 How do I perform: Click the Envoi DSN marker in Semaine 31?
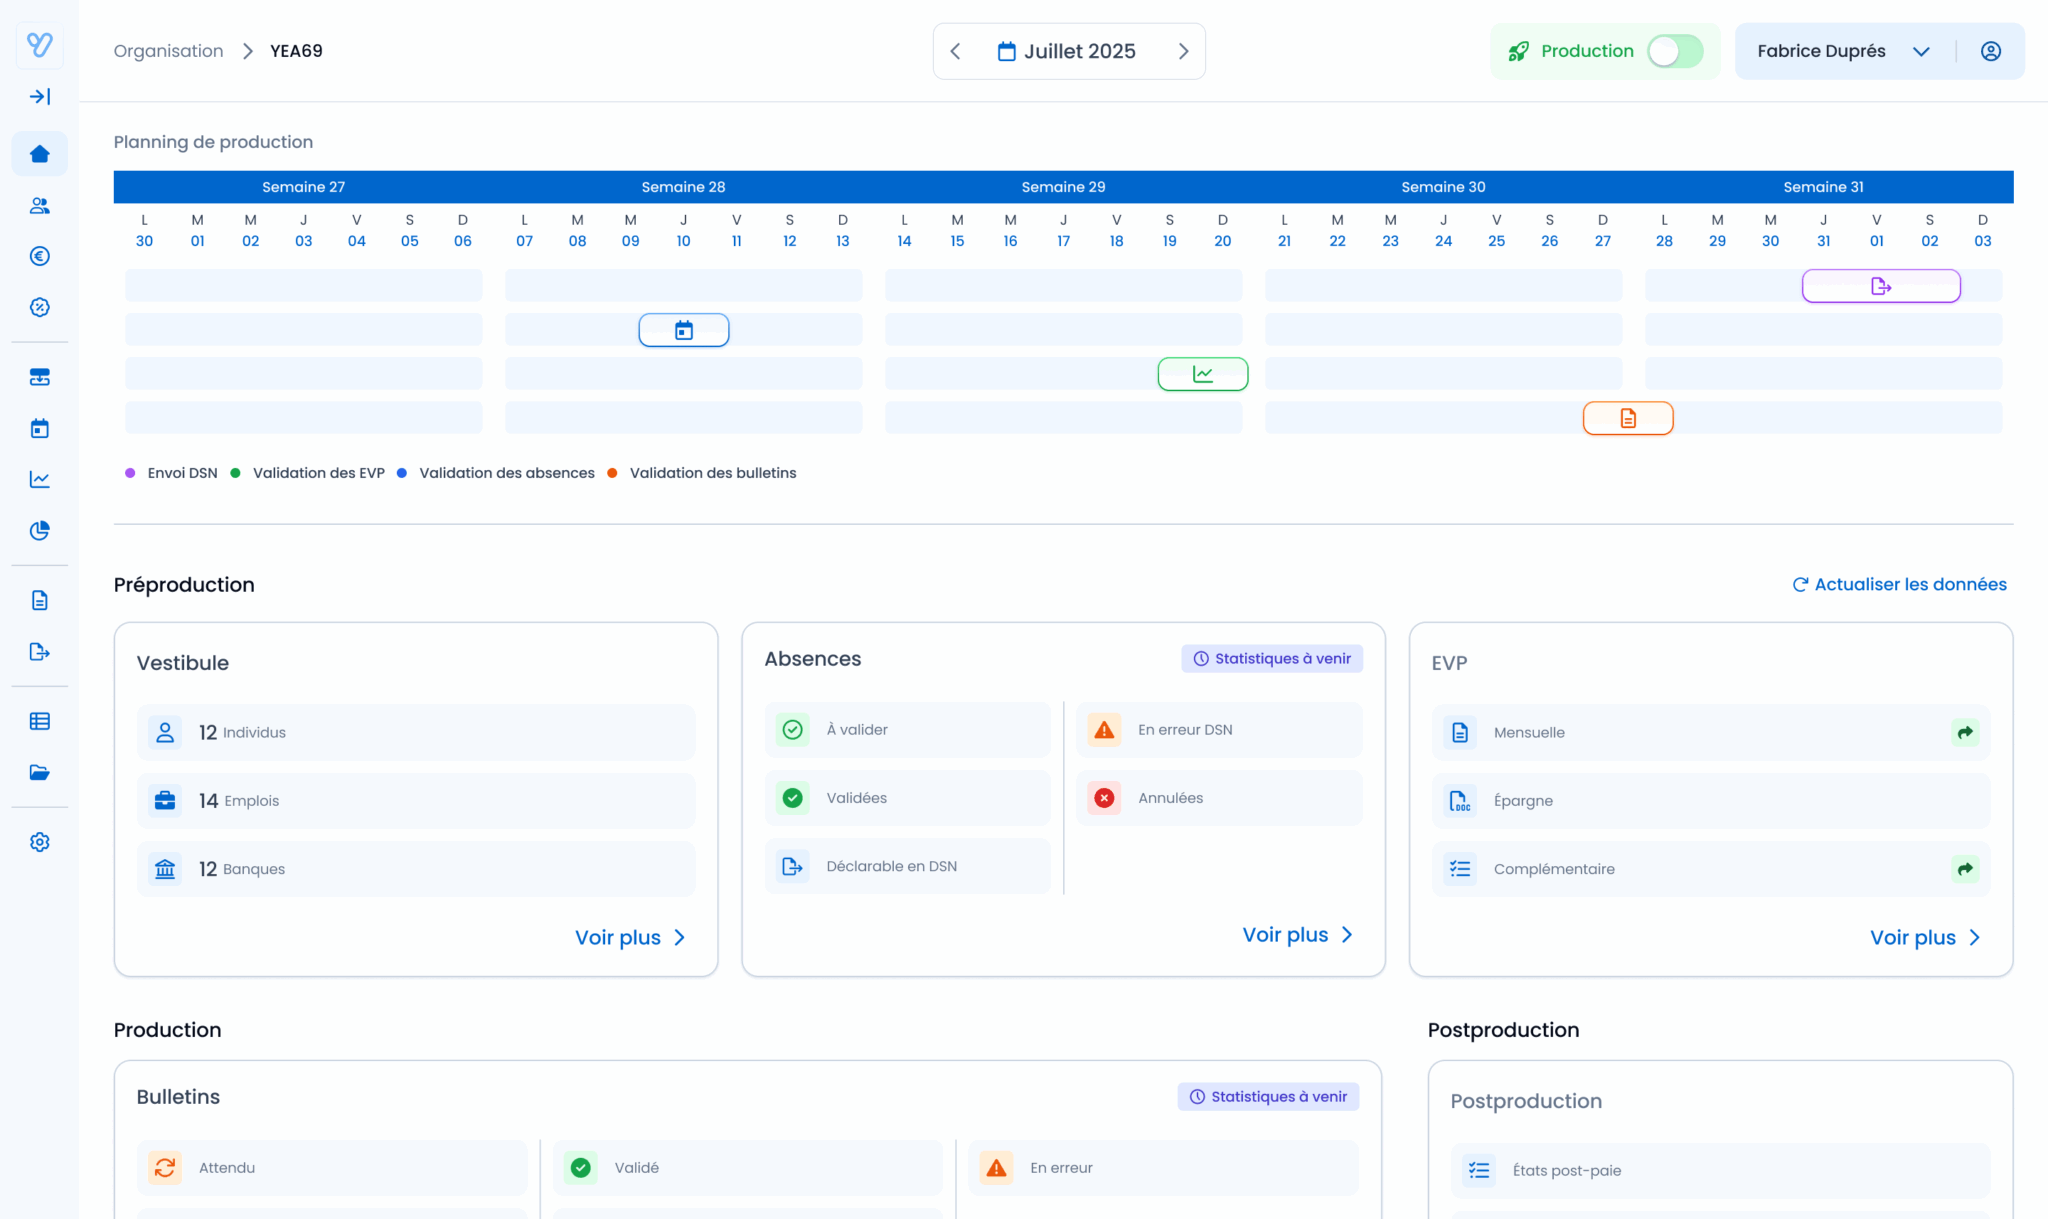1880,286
